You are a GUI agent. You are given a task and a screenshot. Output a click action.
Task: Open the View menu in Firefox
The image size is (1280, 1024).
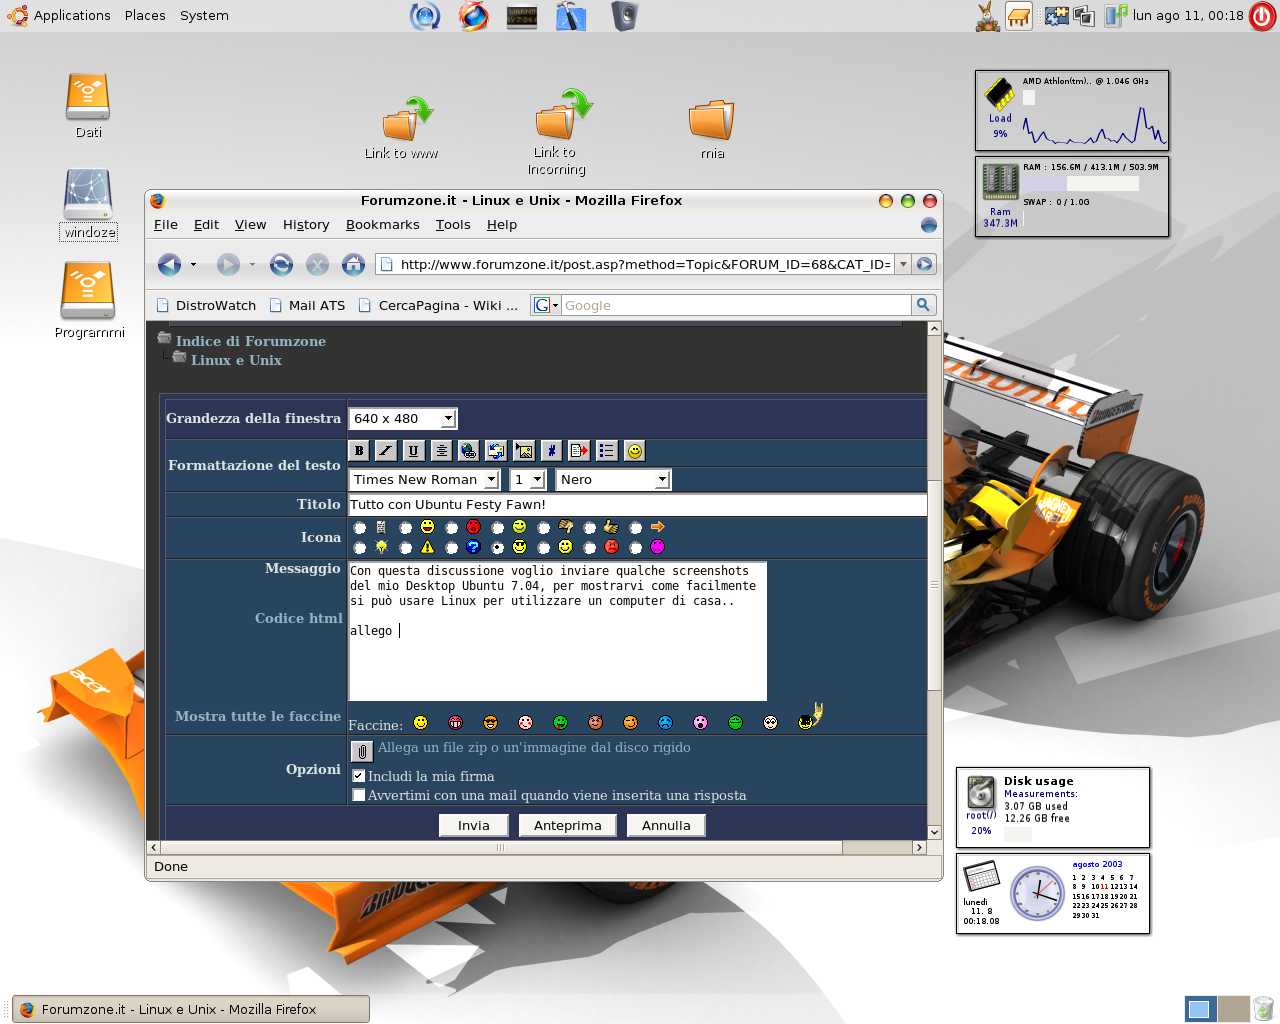click(x=250, y=225)
